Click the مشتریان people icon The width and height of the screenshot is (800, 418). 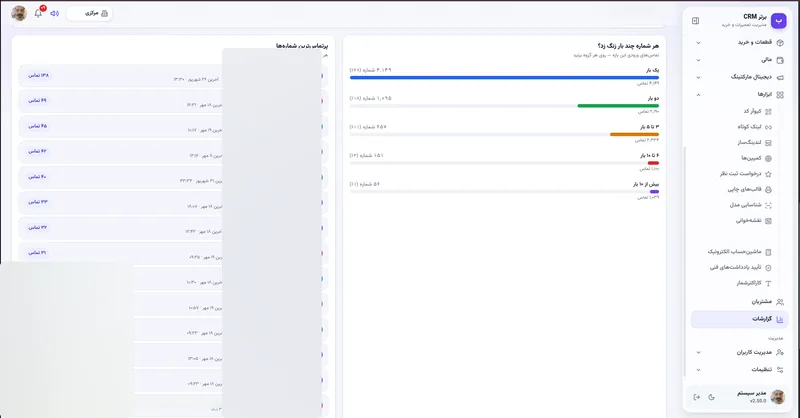[x=780, y=302]
